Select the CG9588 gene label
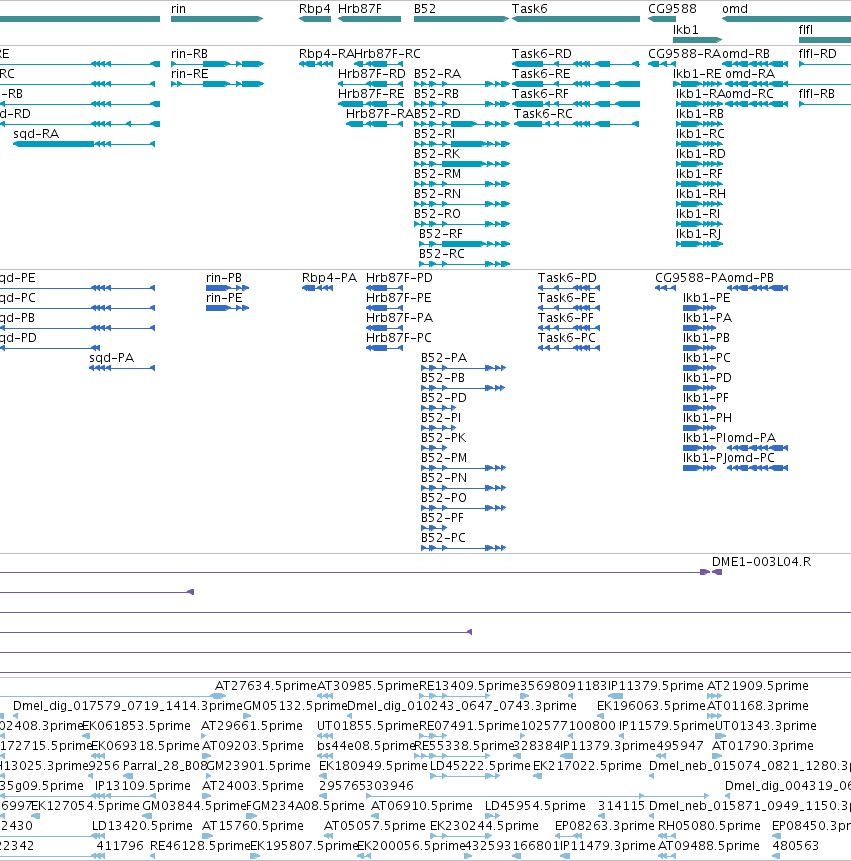Image resolution: width=851 pixels, height=861 pixels. coord(673,9)
